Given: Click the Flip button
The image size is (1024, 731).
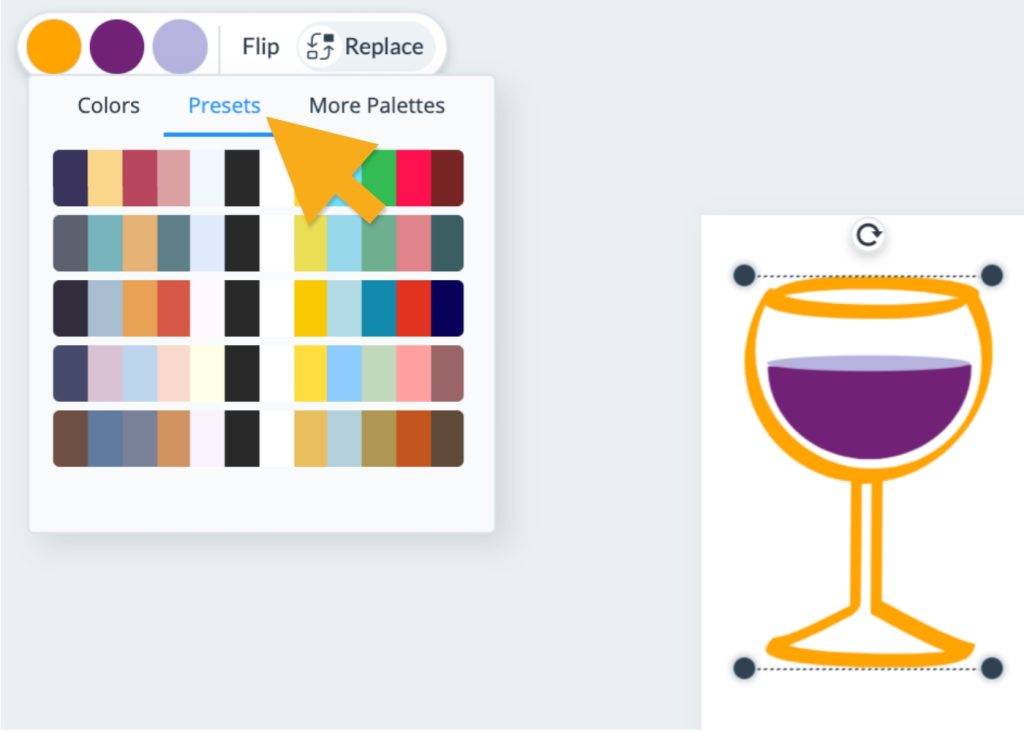Looking at the screenshot, I should (260, 47).
